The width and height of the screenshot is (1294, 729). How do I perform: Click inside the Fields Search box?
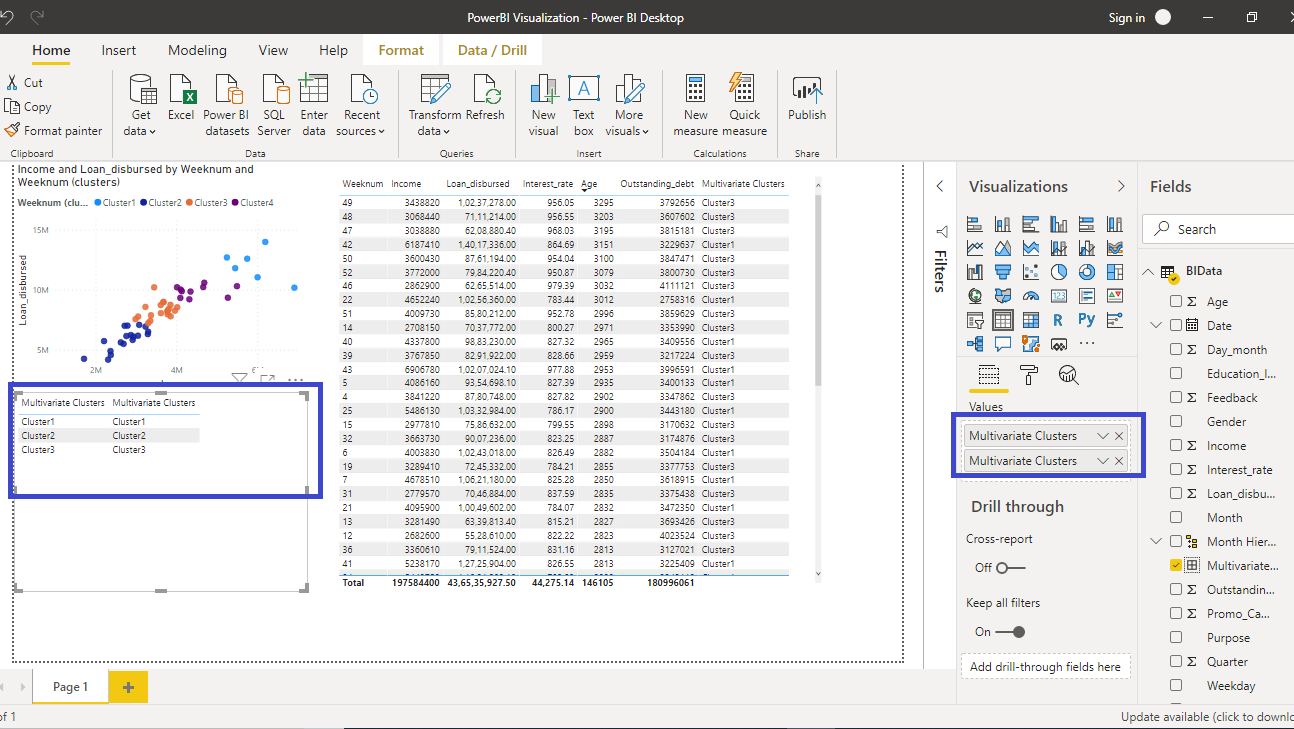[x=1218, y=229]
